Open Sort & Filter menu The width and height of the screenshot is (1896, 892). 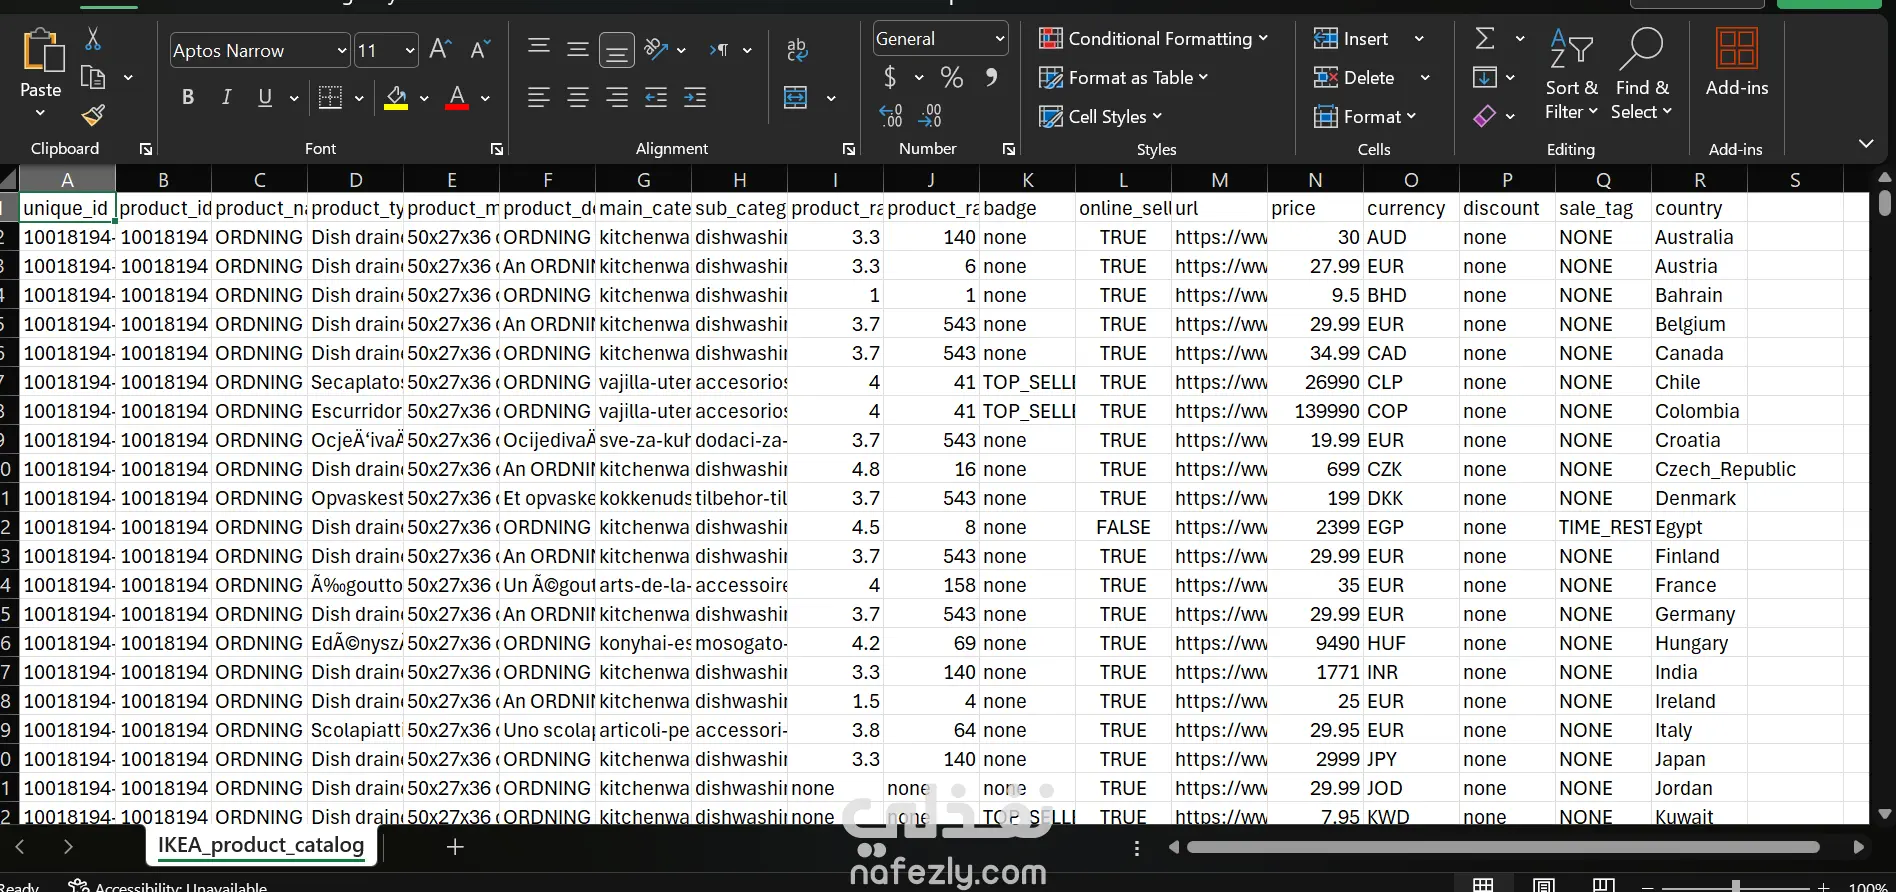tap(1571, 75)
